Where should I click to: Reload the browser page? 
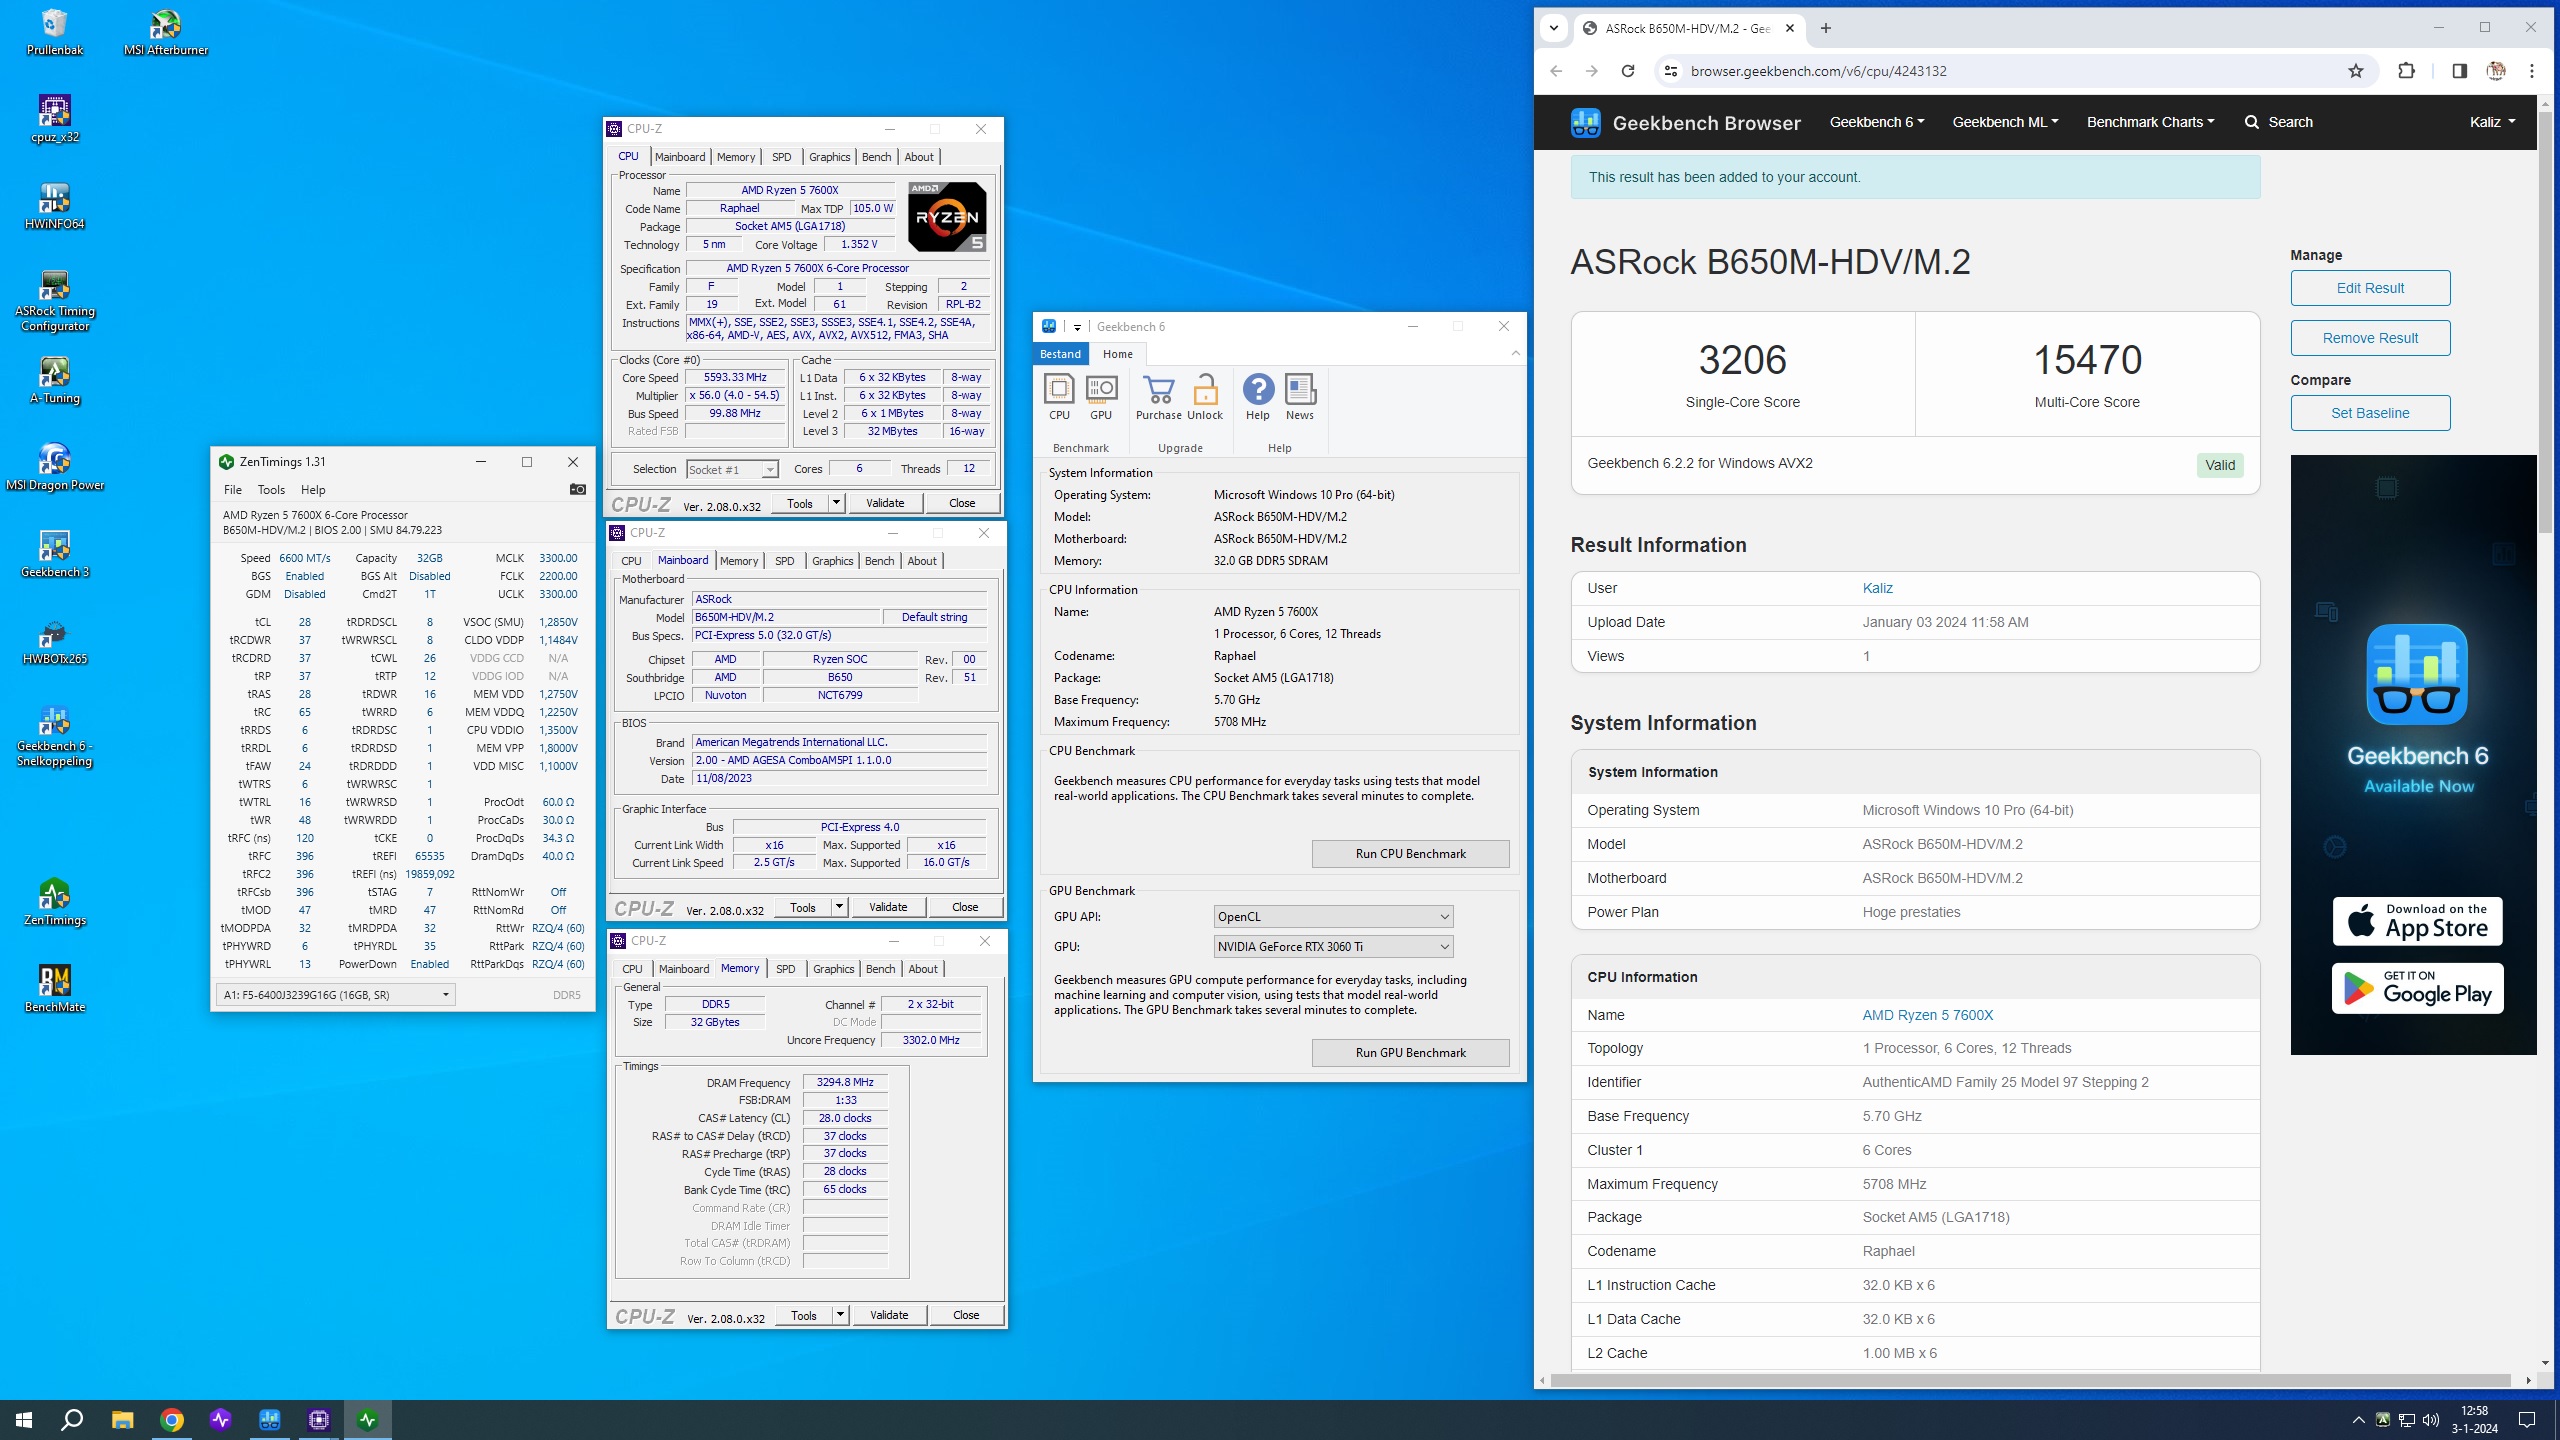click(1628, 71)
